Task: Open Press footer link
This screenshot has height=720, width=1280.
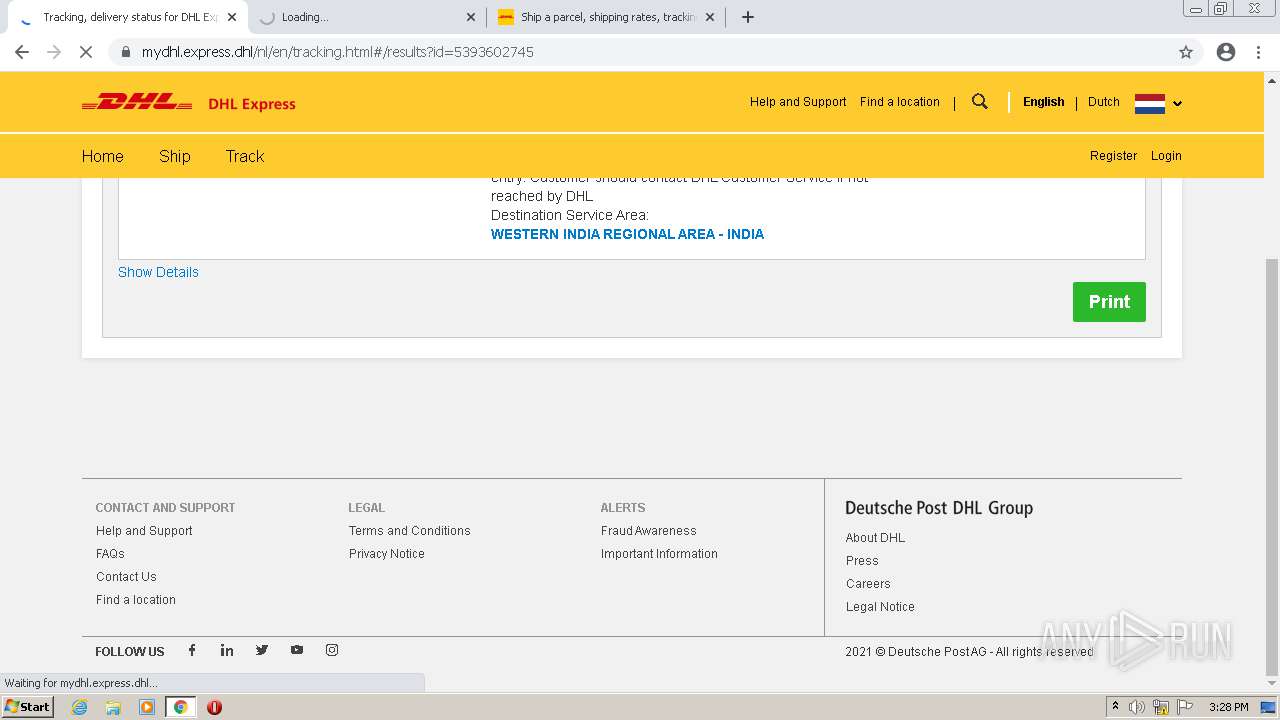Action: click(862, 561)
